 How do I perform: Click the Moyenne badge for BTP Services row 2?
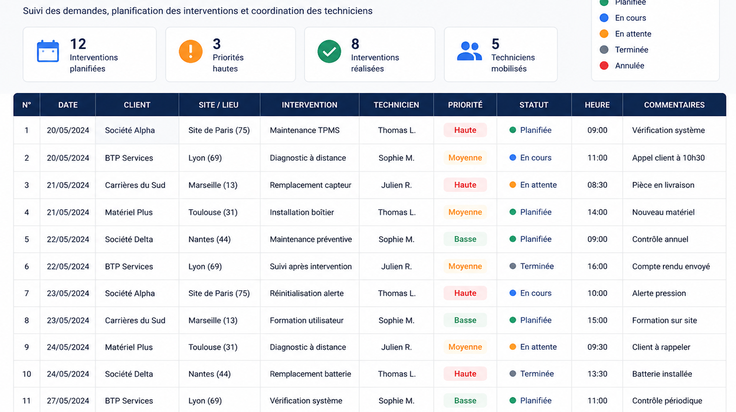(x=465, y=158)
